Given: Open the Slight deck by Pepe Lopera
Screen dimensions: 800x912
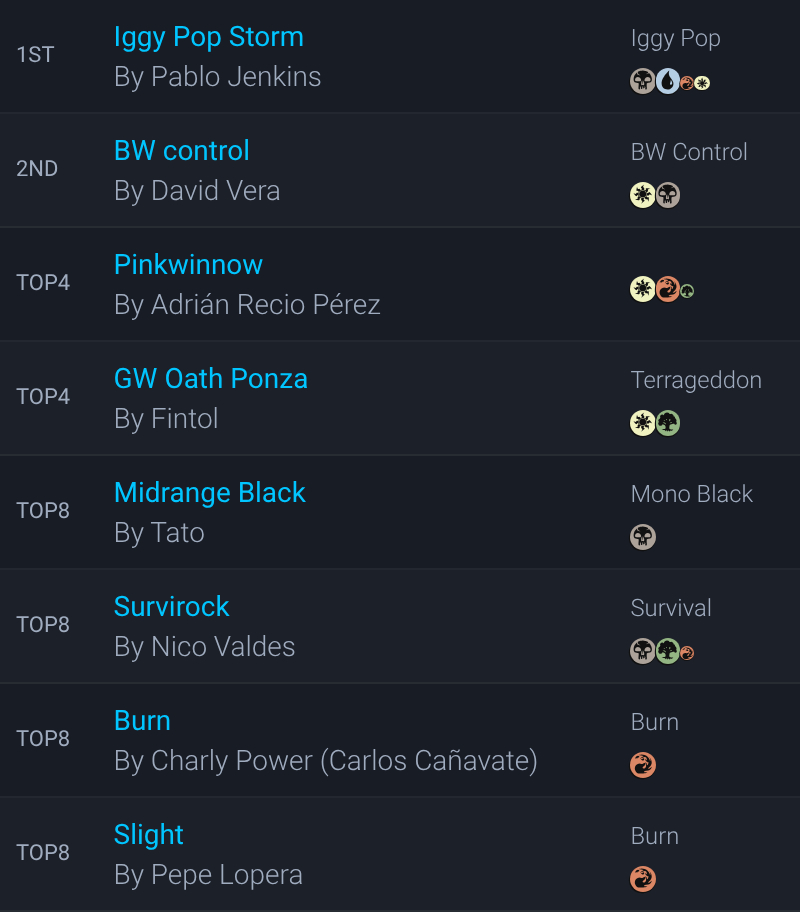Looking at the screenshot, I should (x=148, y=835).
